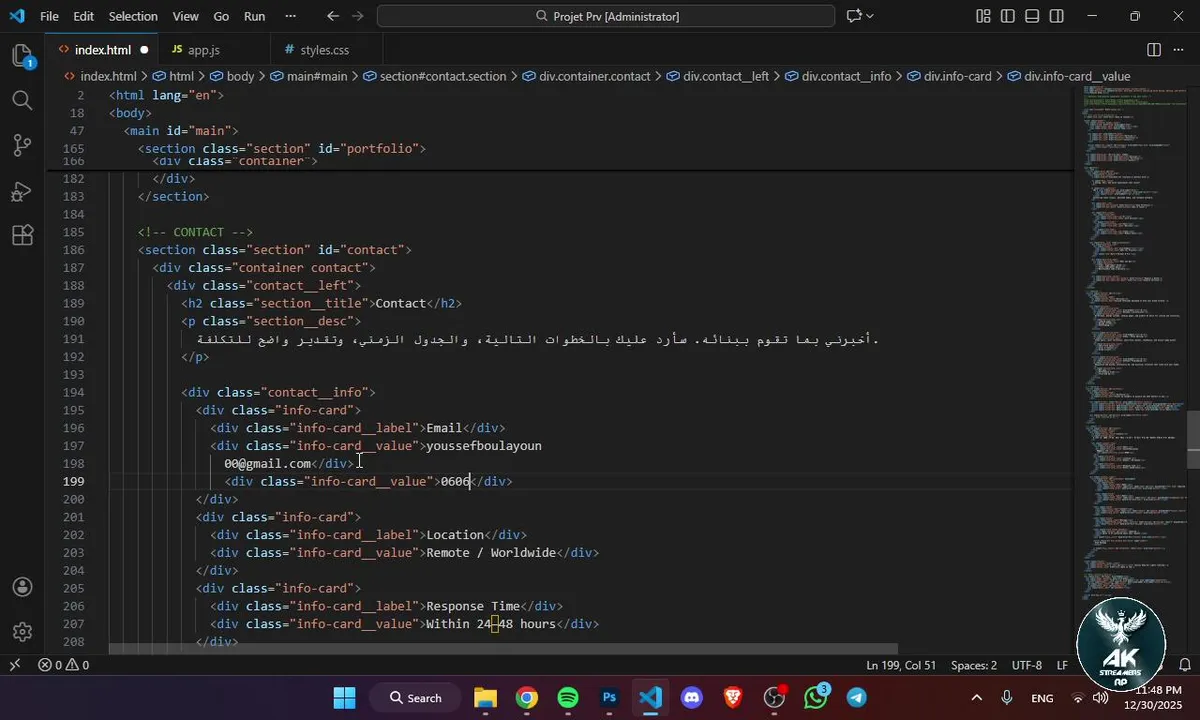This screenshot has height=720, width=1200.
Task: Expand the title bar menu overflow ellipsis
Action: (x=291, y=16)
